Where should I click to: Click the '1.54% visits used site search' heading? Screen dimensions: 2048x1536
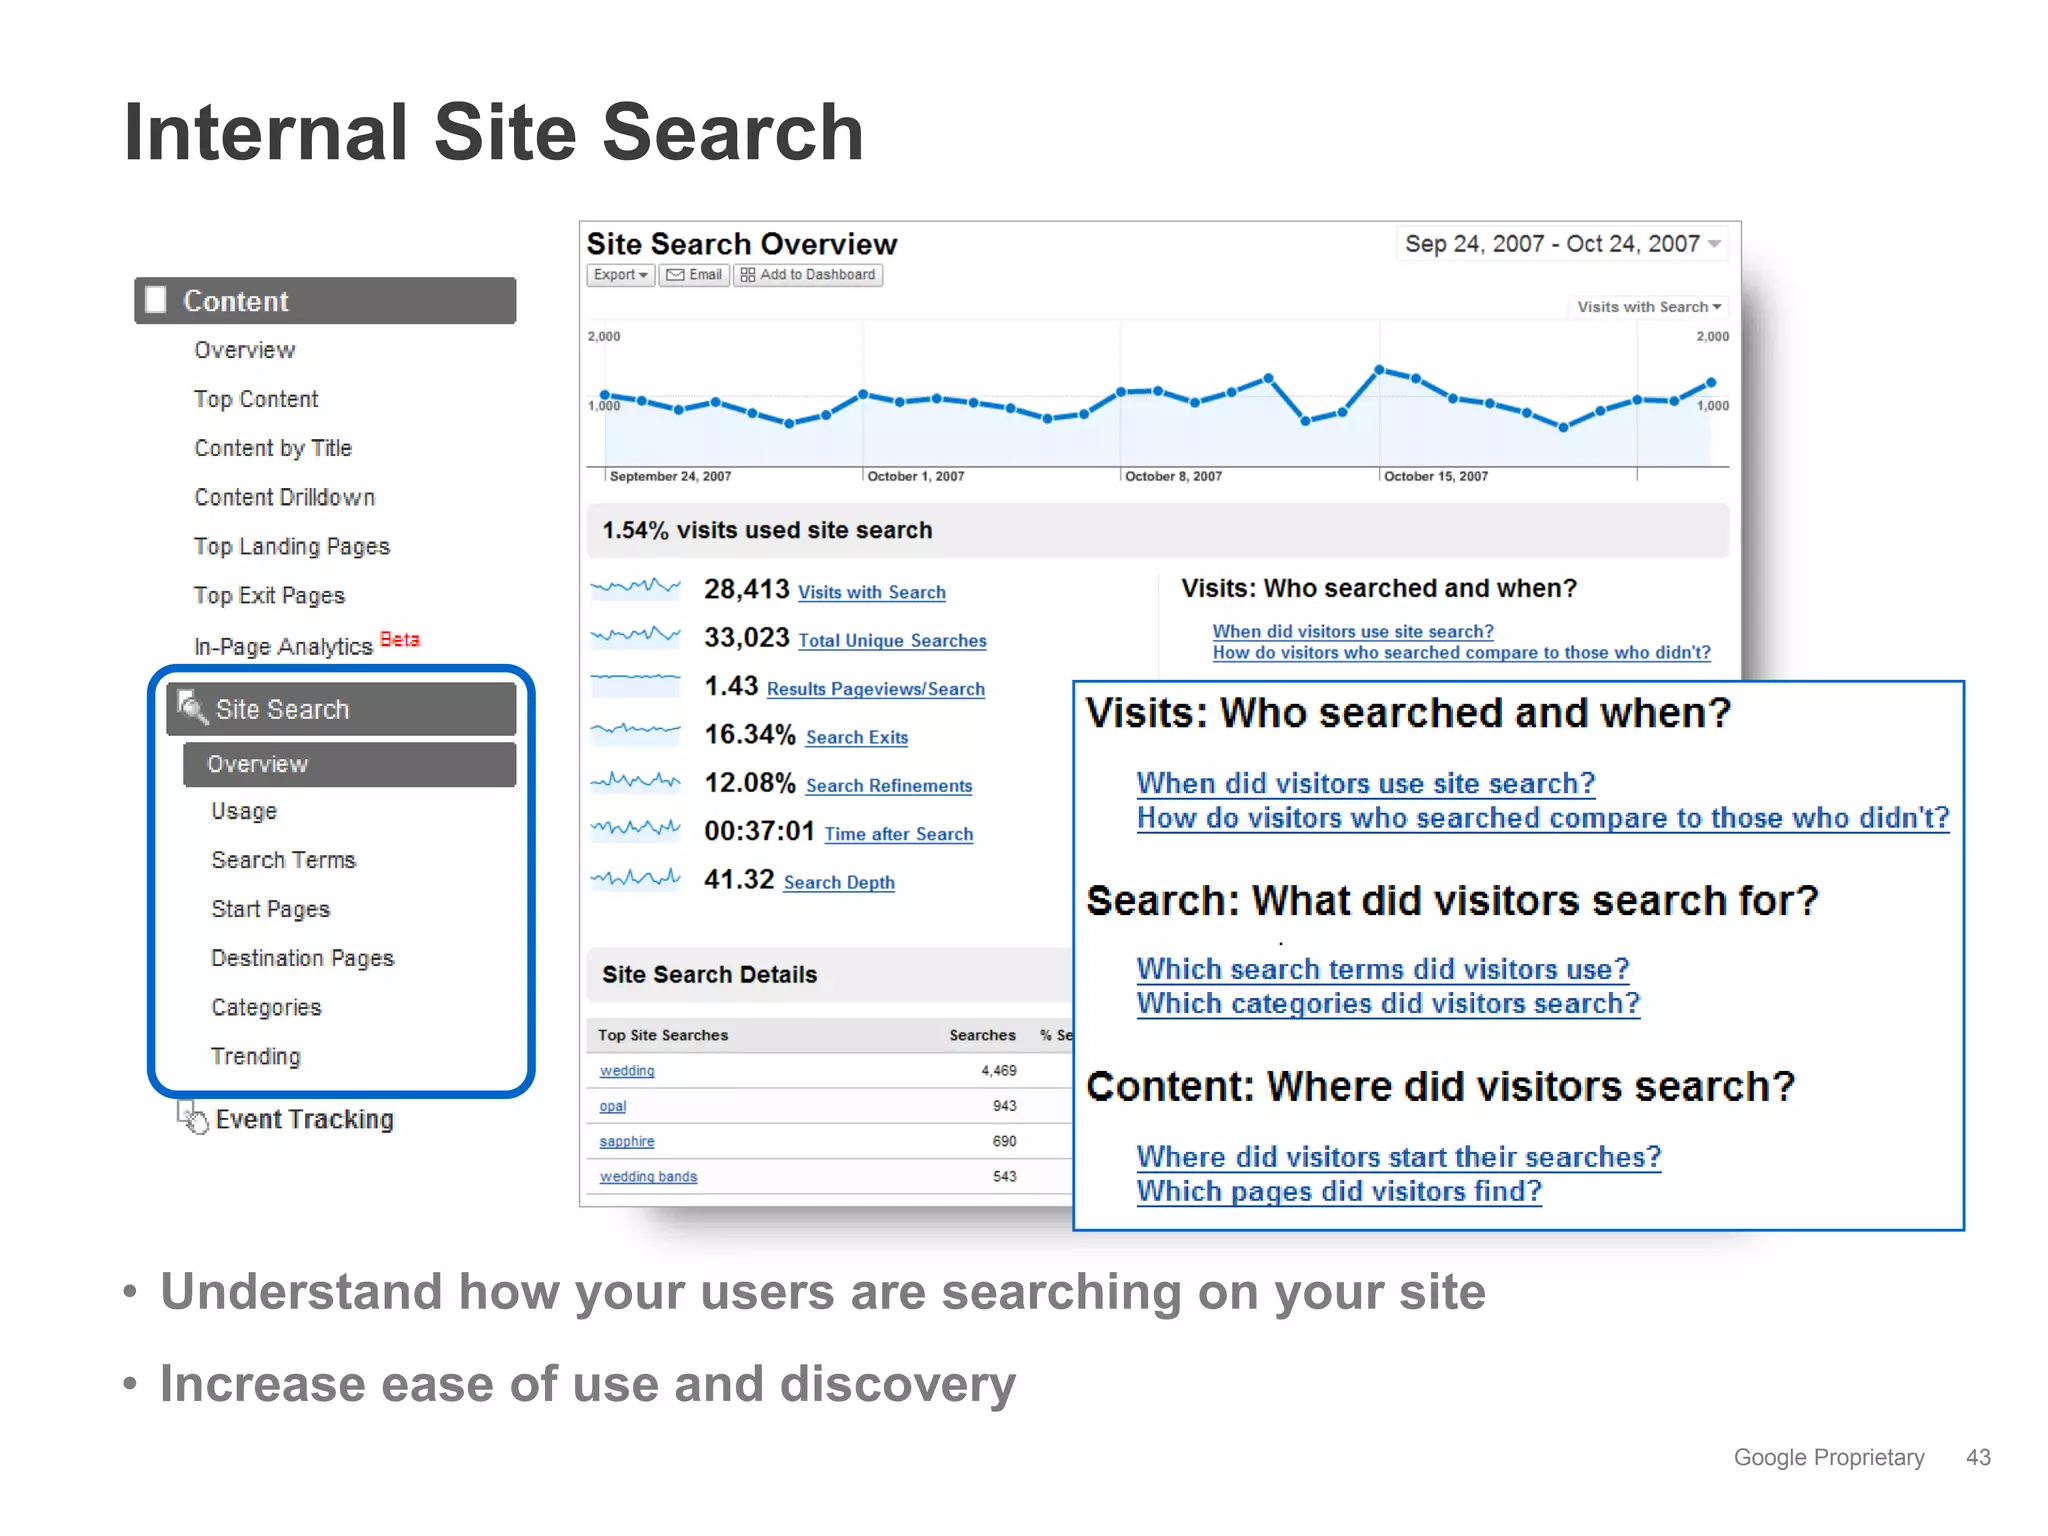click(x=767, y=530)
